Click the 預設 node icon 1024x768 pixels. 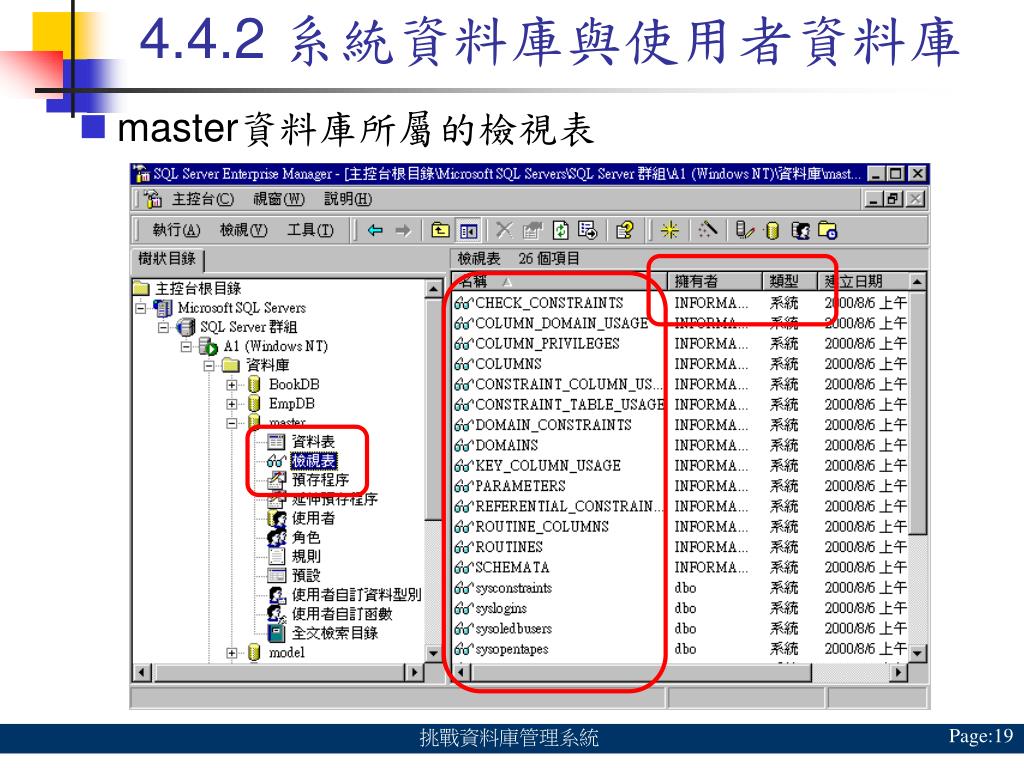pos(277,575)
